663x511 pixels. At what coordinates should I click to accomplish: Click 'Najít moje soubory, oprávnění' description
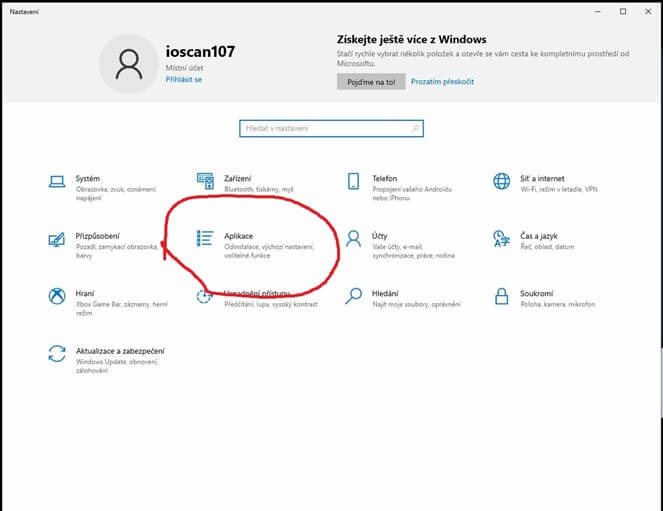416,304
